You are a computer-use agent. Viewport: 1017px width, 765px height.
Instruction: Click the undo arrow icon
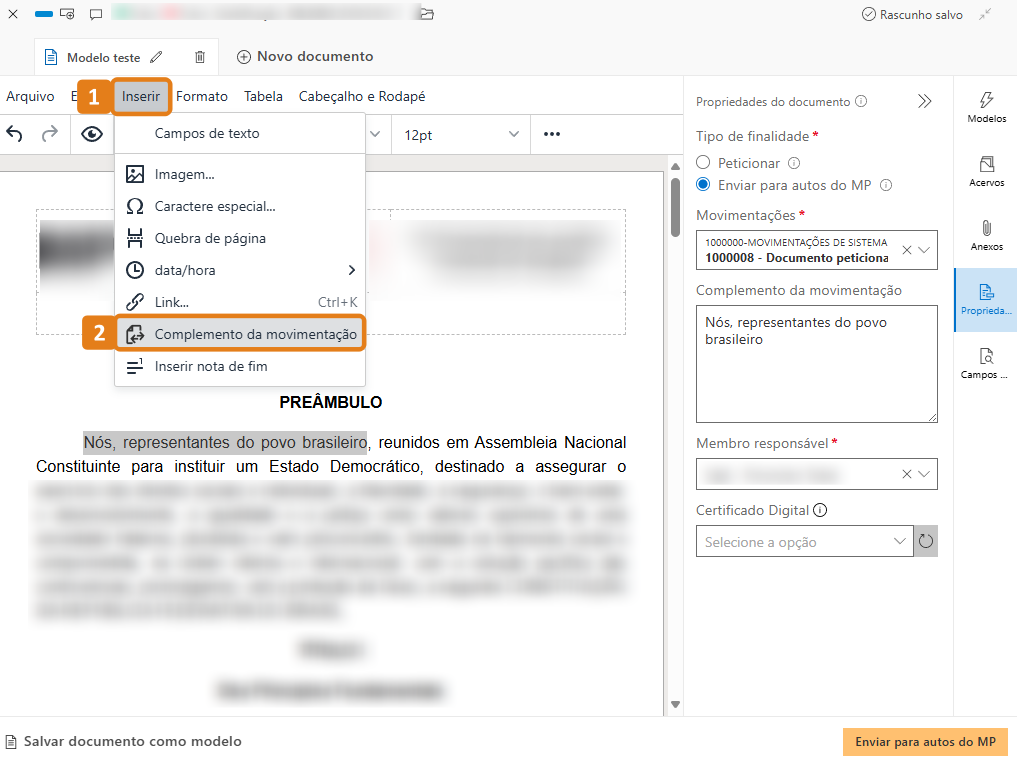[x=15, y=134]
